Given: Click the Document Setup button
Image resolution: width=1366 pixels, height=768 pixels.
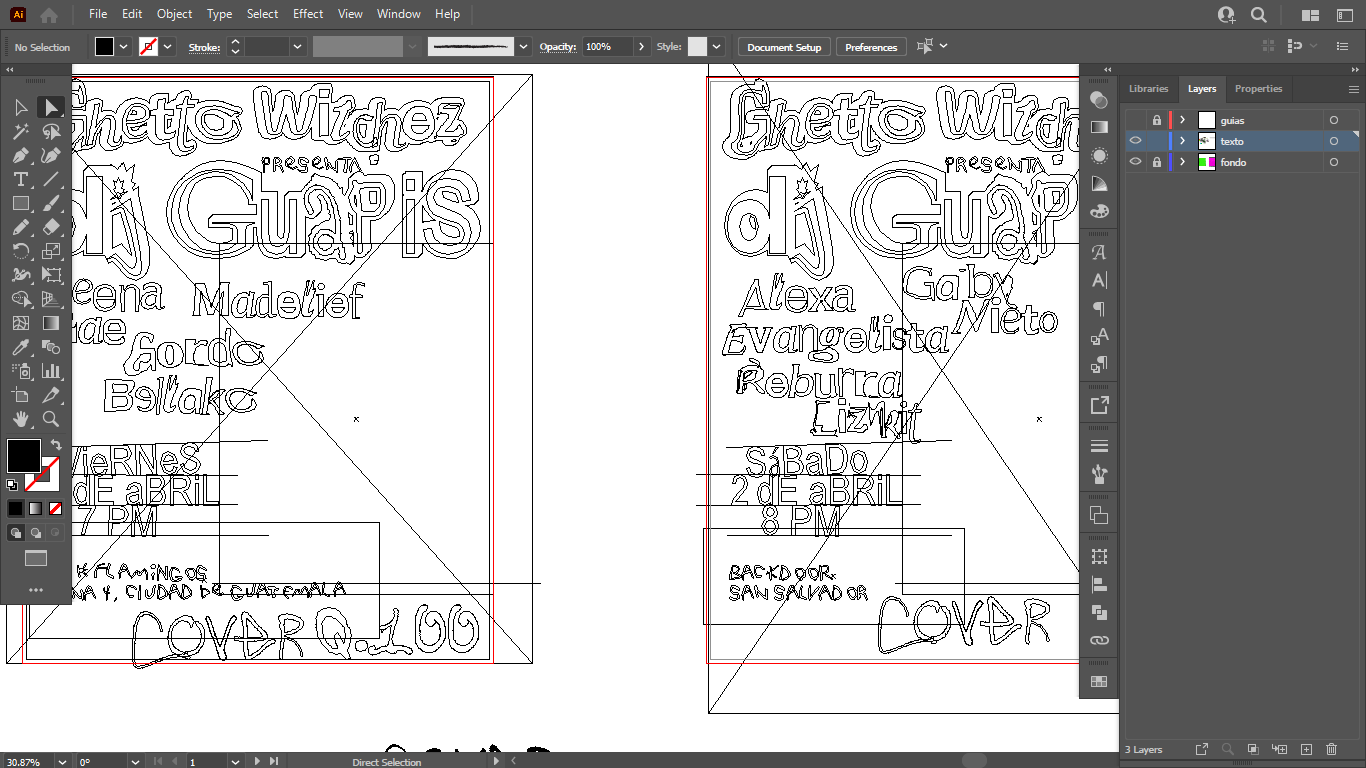Looking at the screenshot, I should coord(784,47).
